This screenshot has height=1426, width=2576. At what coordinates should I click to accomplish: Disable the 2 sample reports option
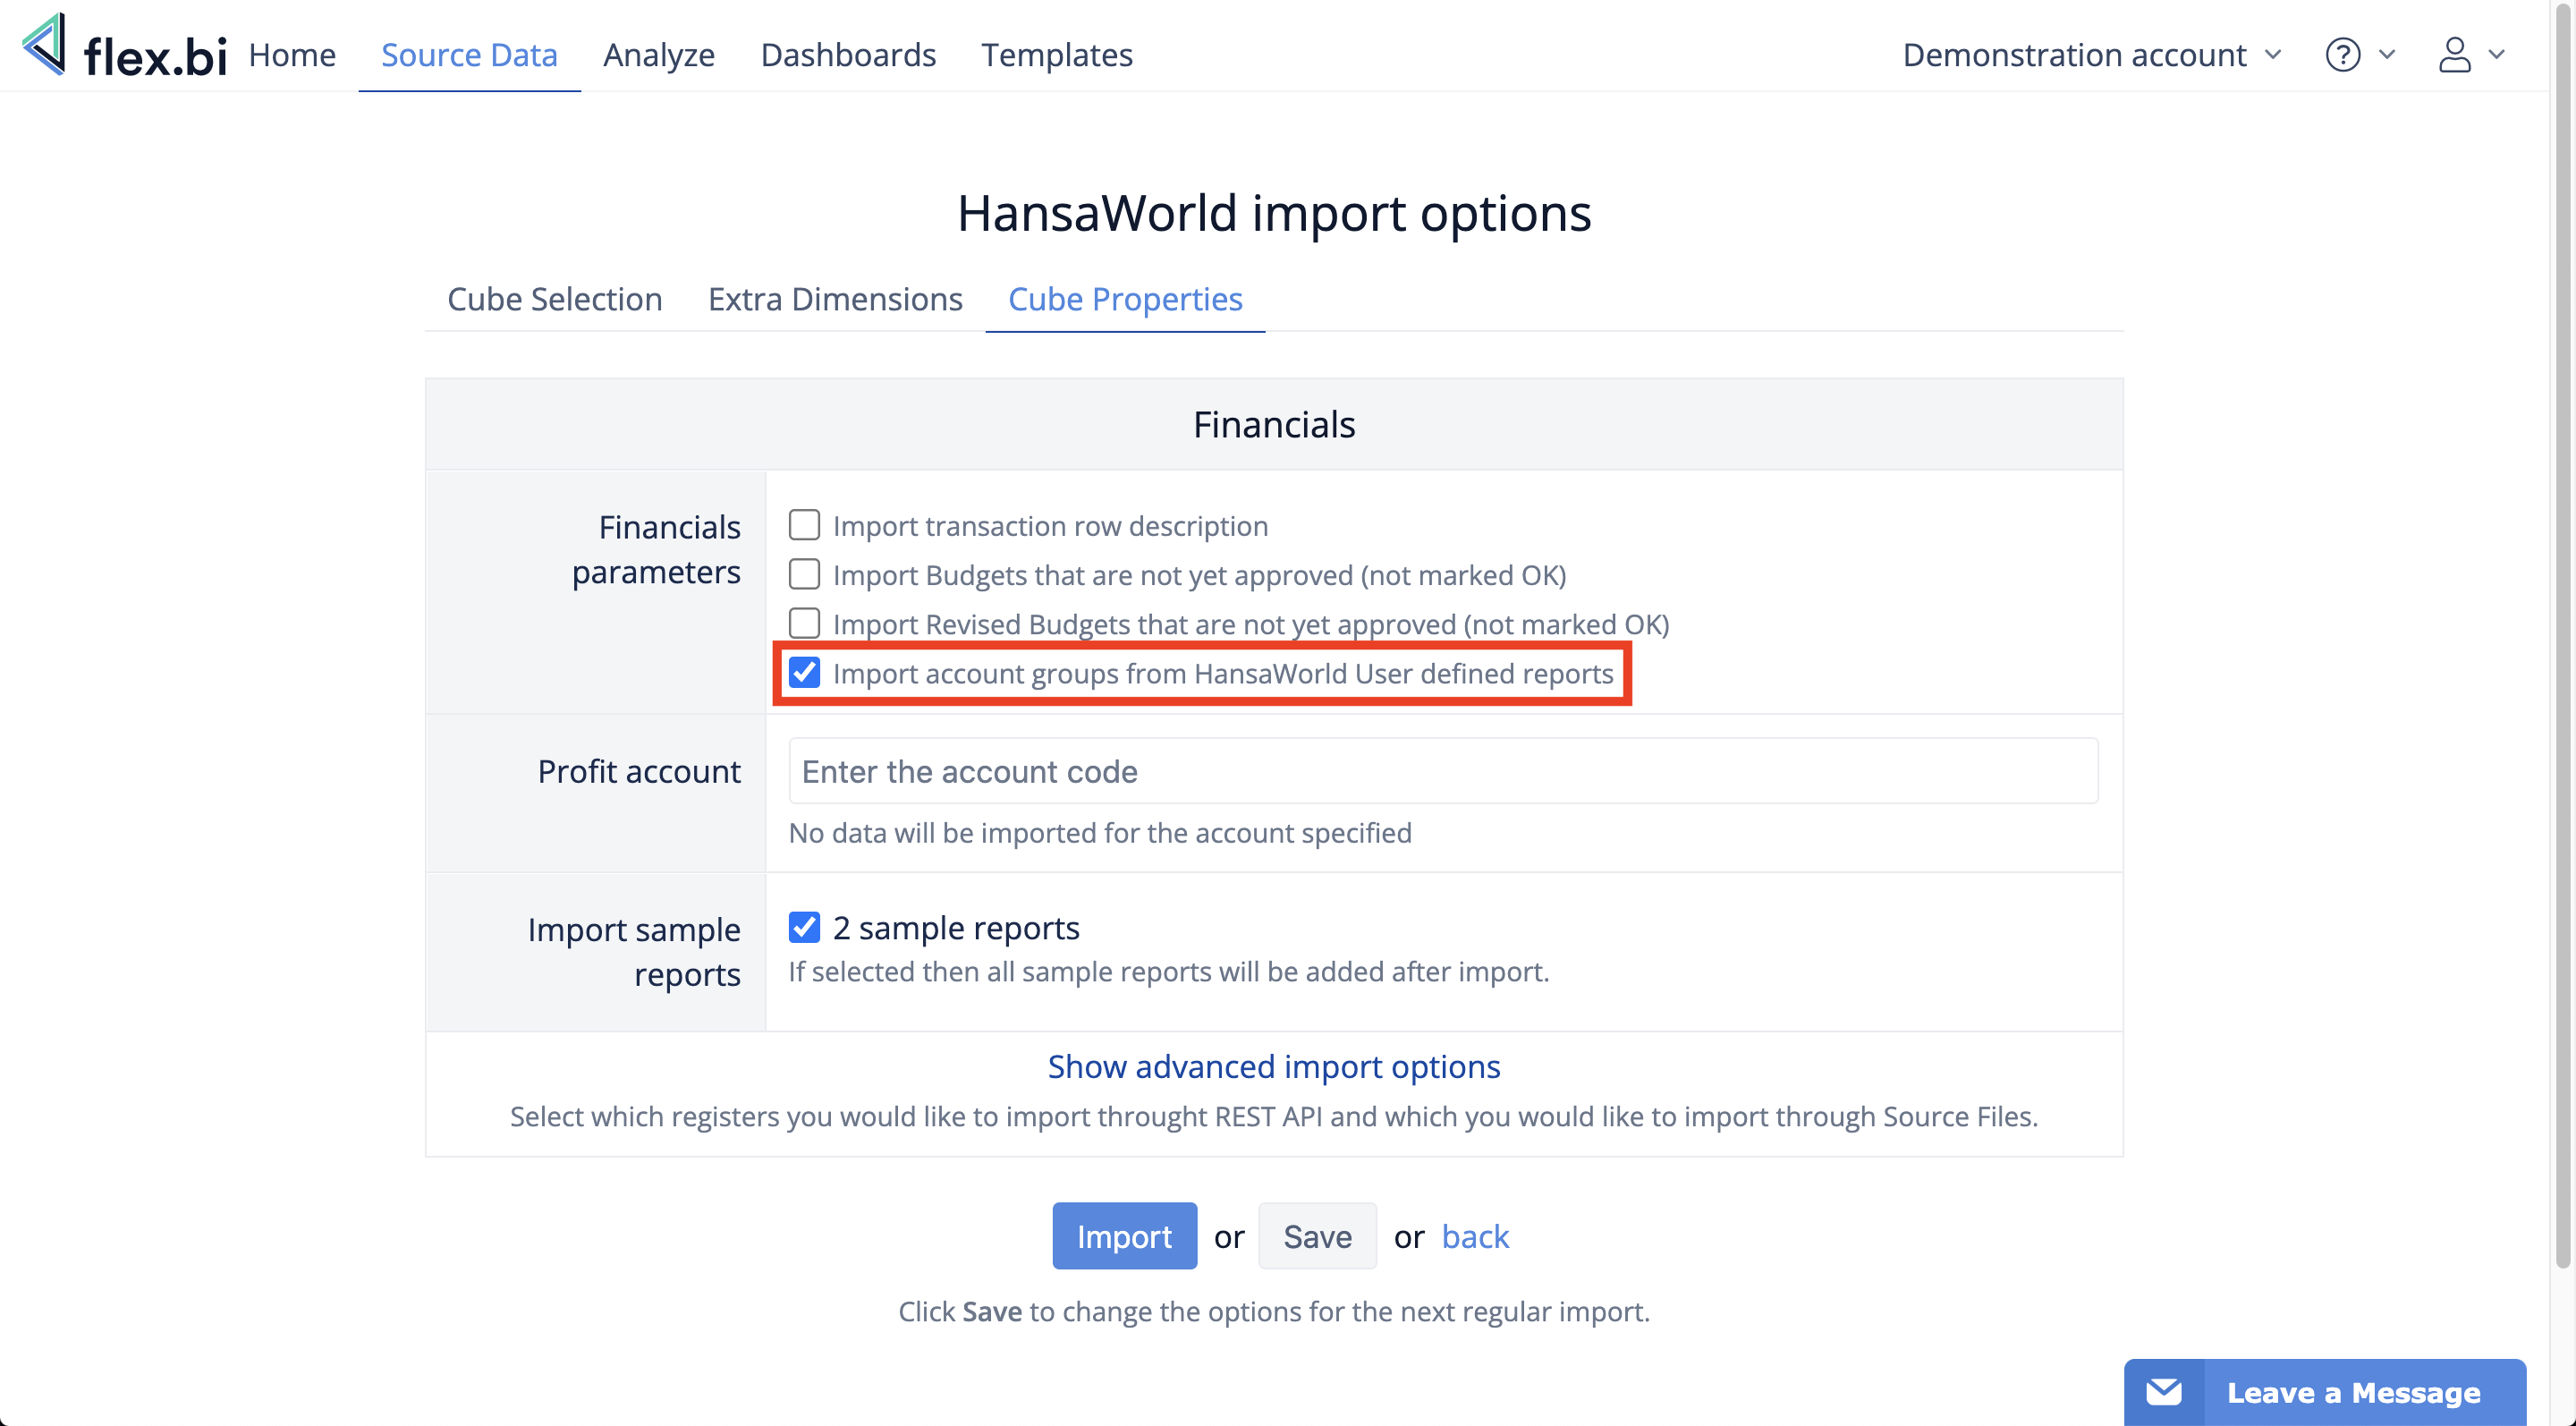tap(804, 926)
